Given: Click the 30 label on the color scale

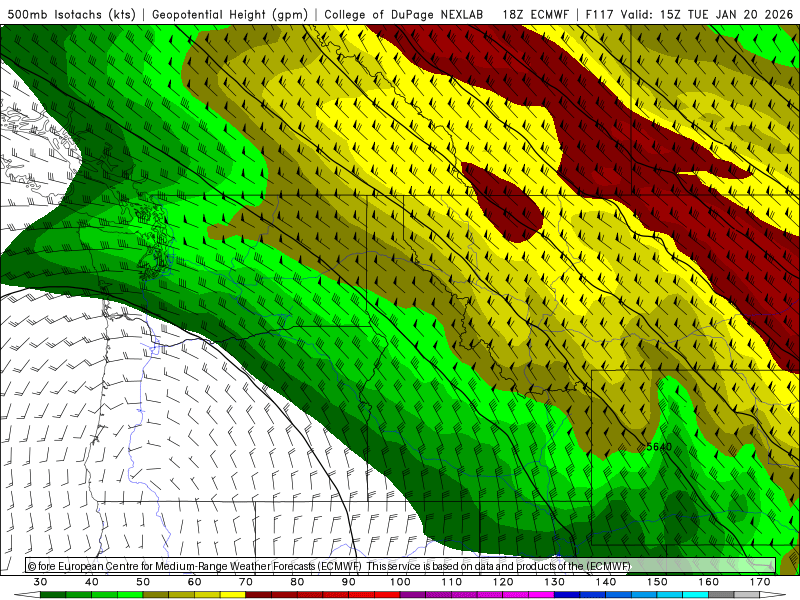Looking at the screenshot, I should point(40,582).
